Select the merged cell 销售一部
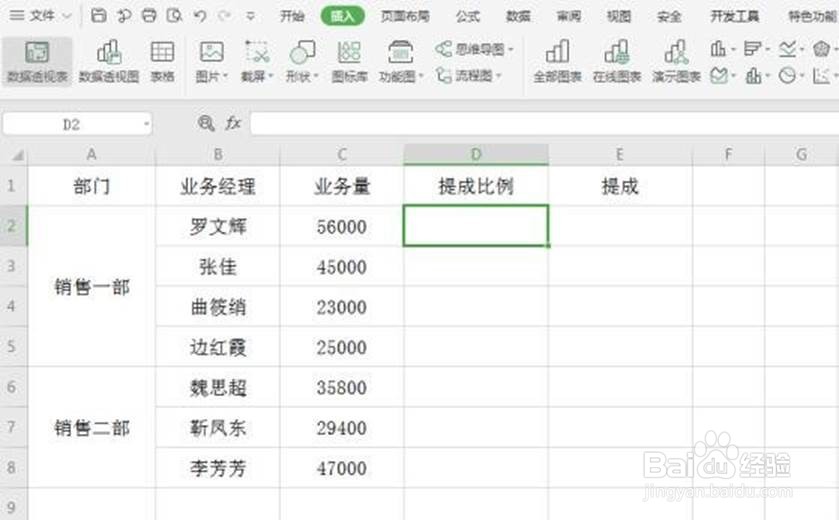This screenshot has width=839, height=520. (x=91, y=287)
